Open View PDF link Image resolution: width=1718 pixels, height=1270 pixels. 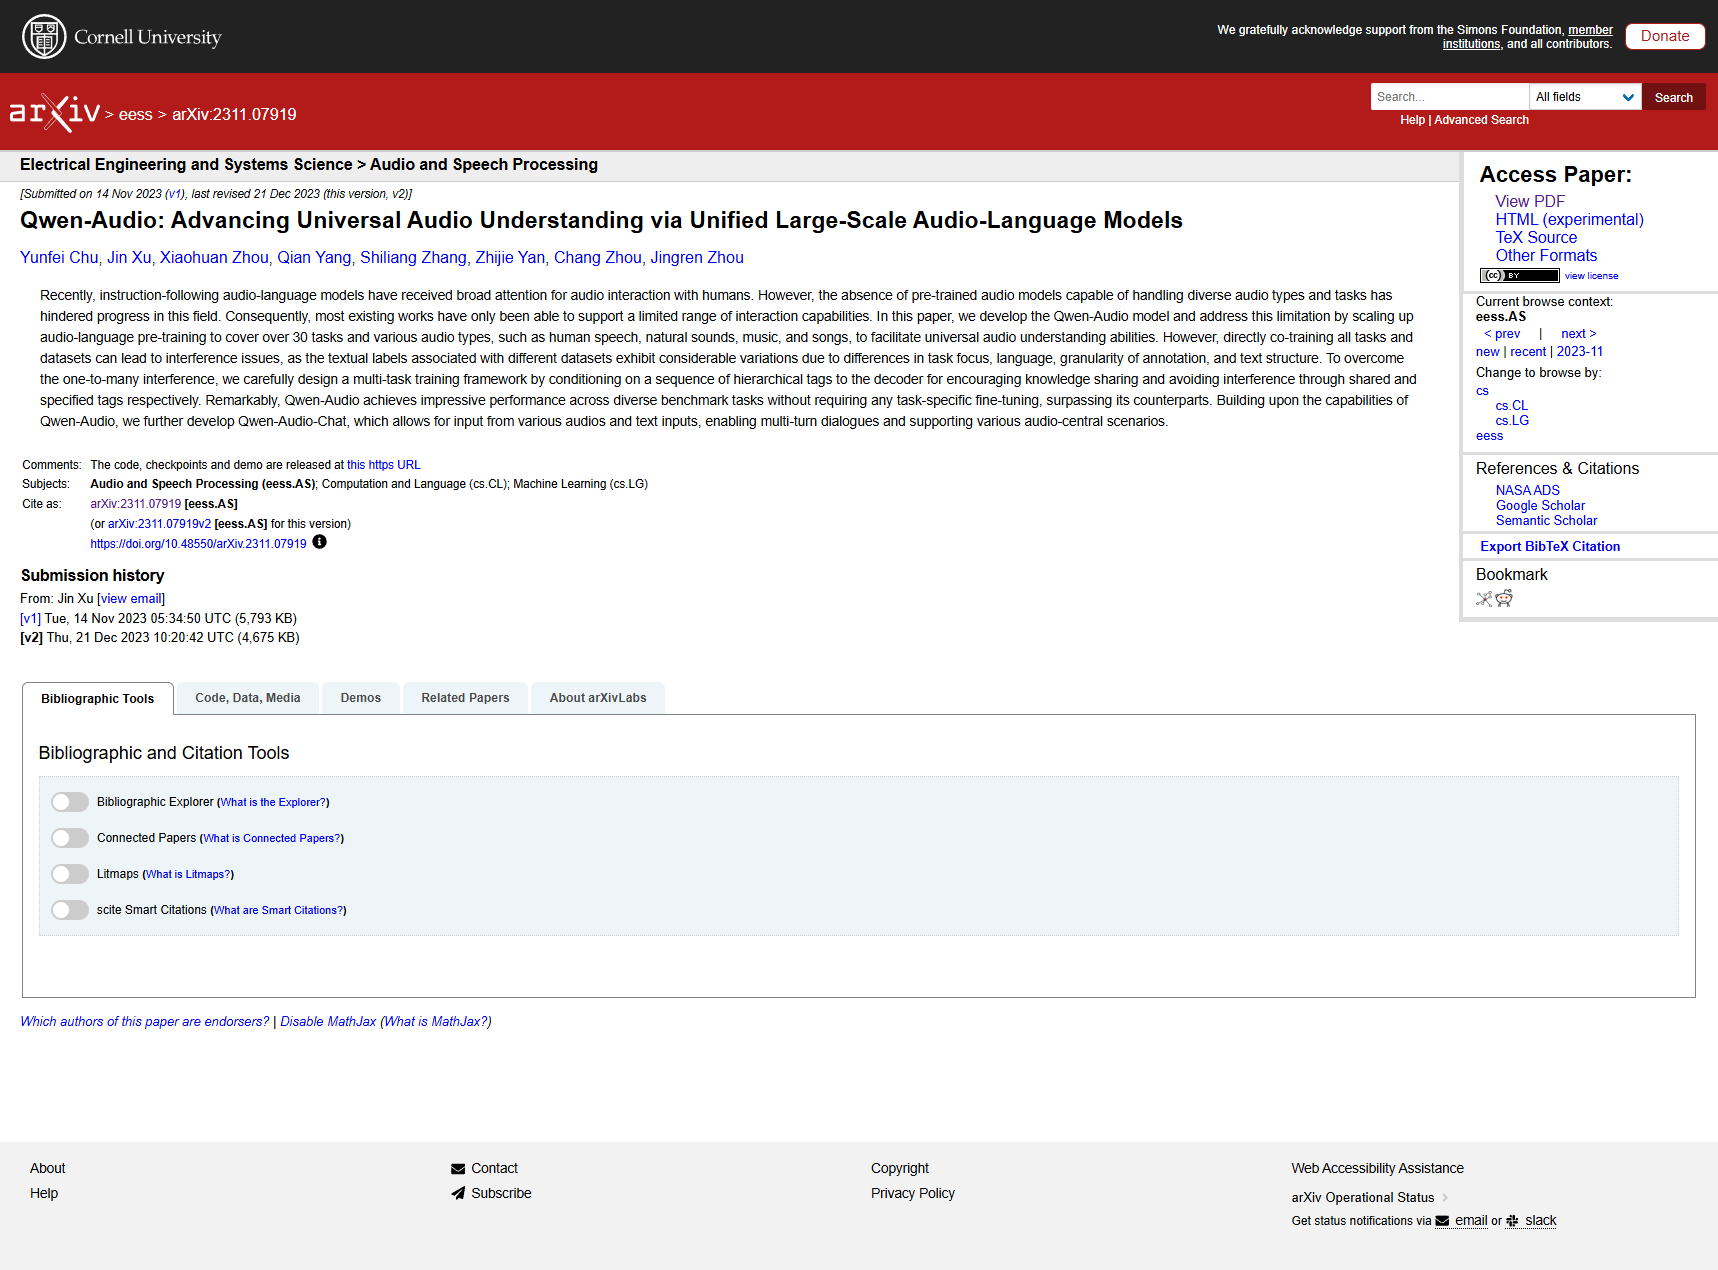click(x=1530, y=202)
